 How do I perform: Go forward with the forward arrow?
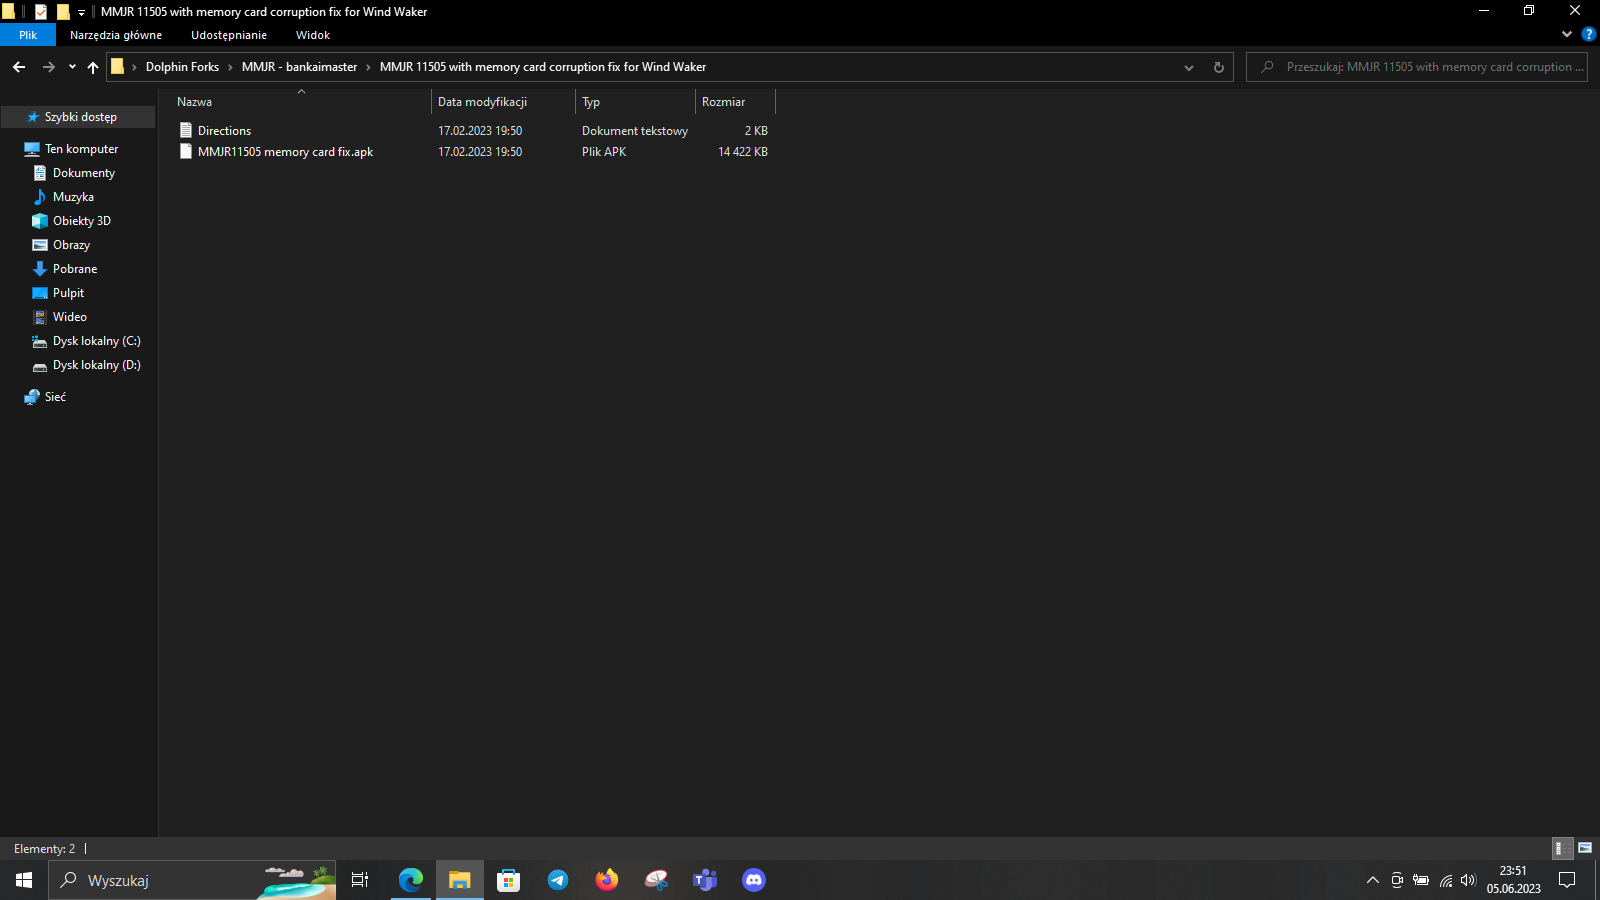(48, 67)
